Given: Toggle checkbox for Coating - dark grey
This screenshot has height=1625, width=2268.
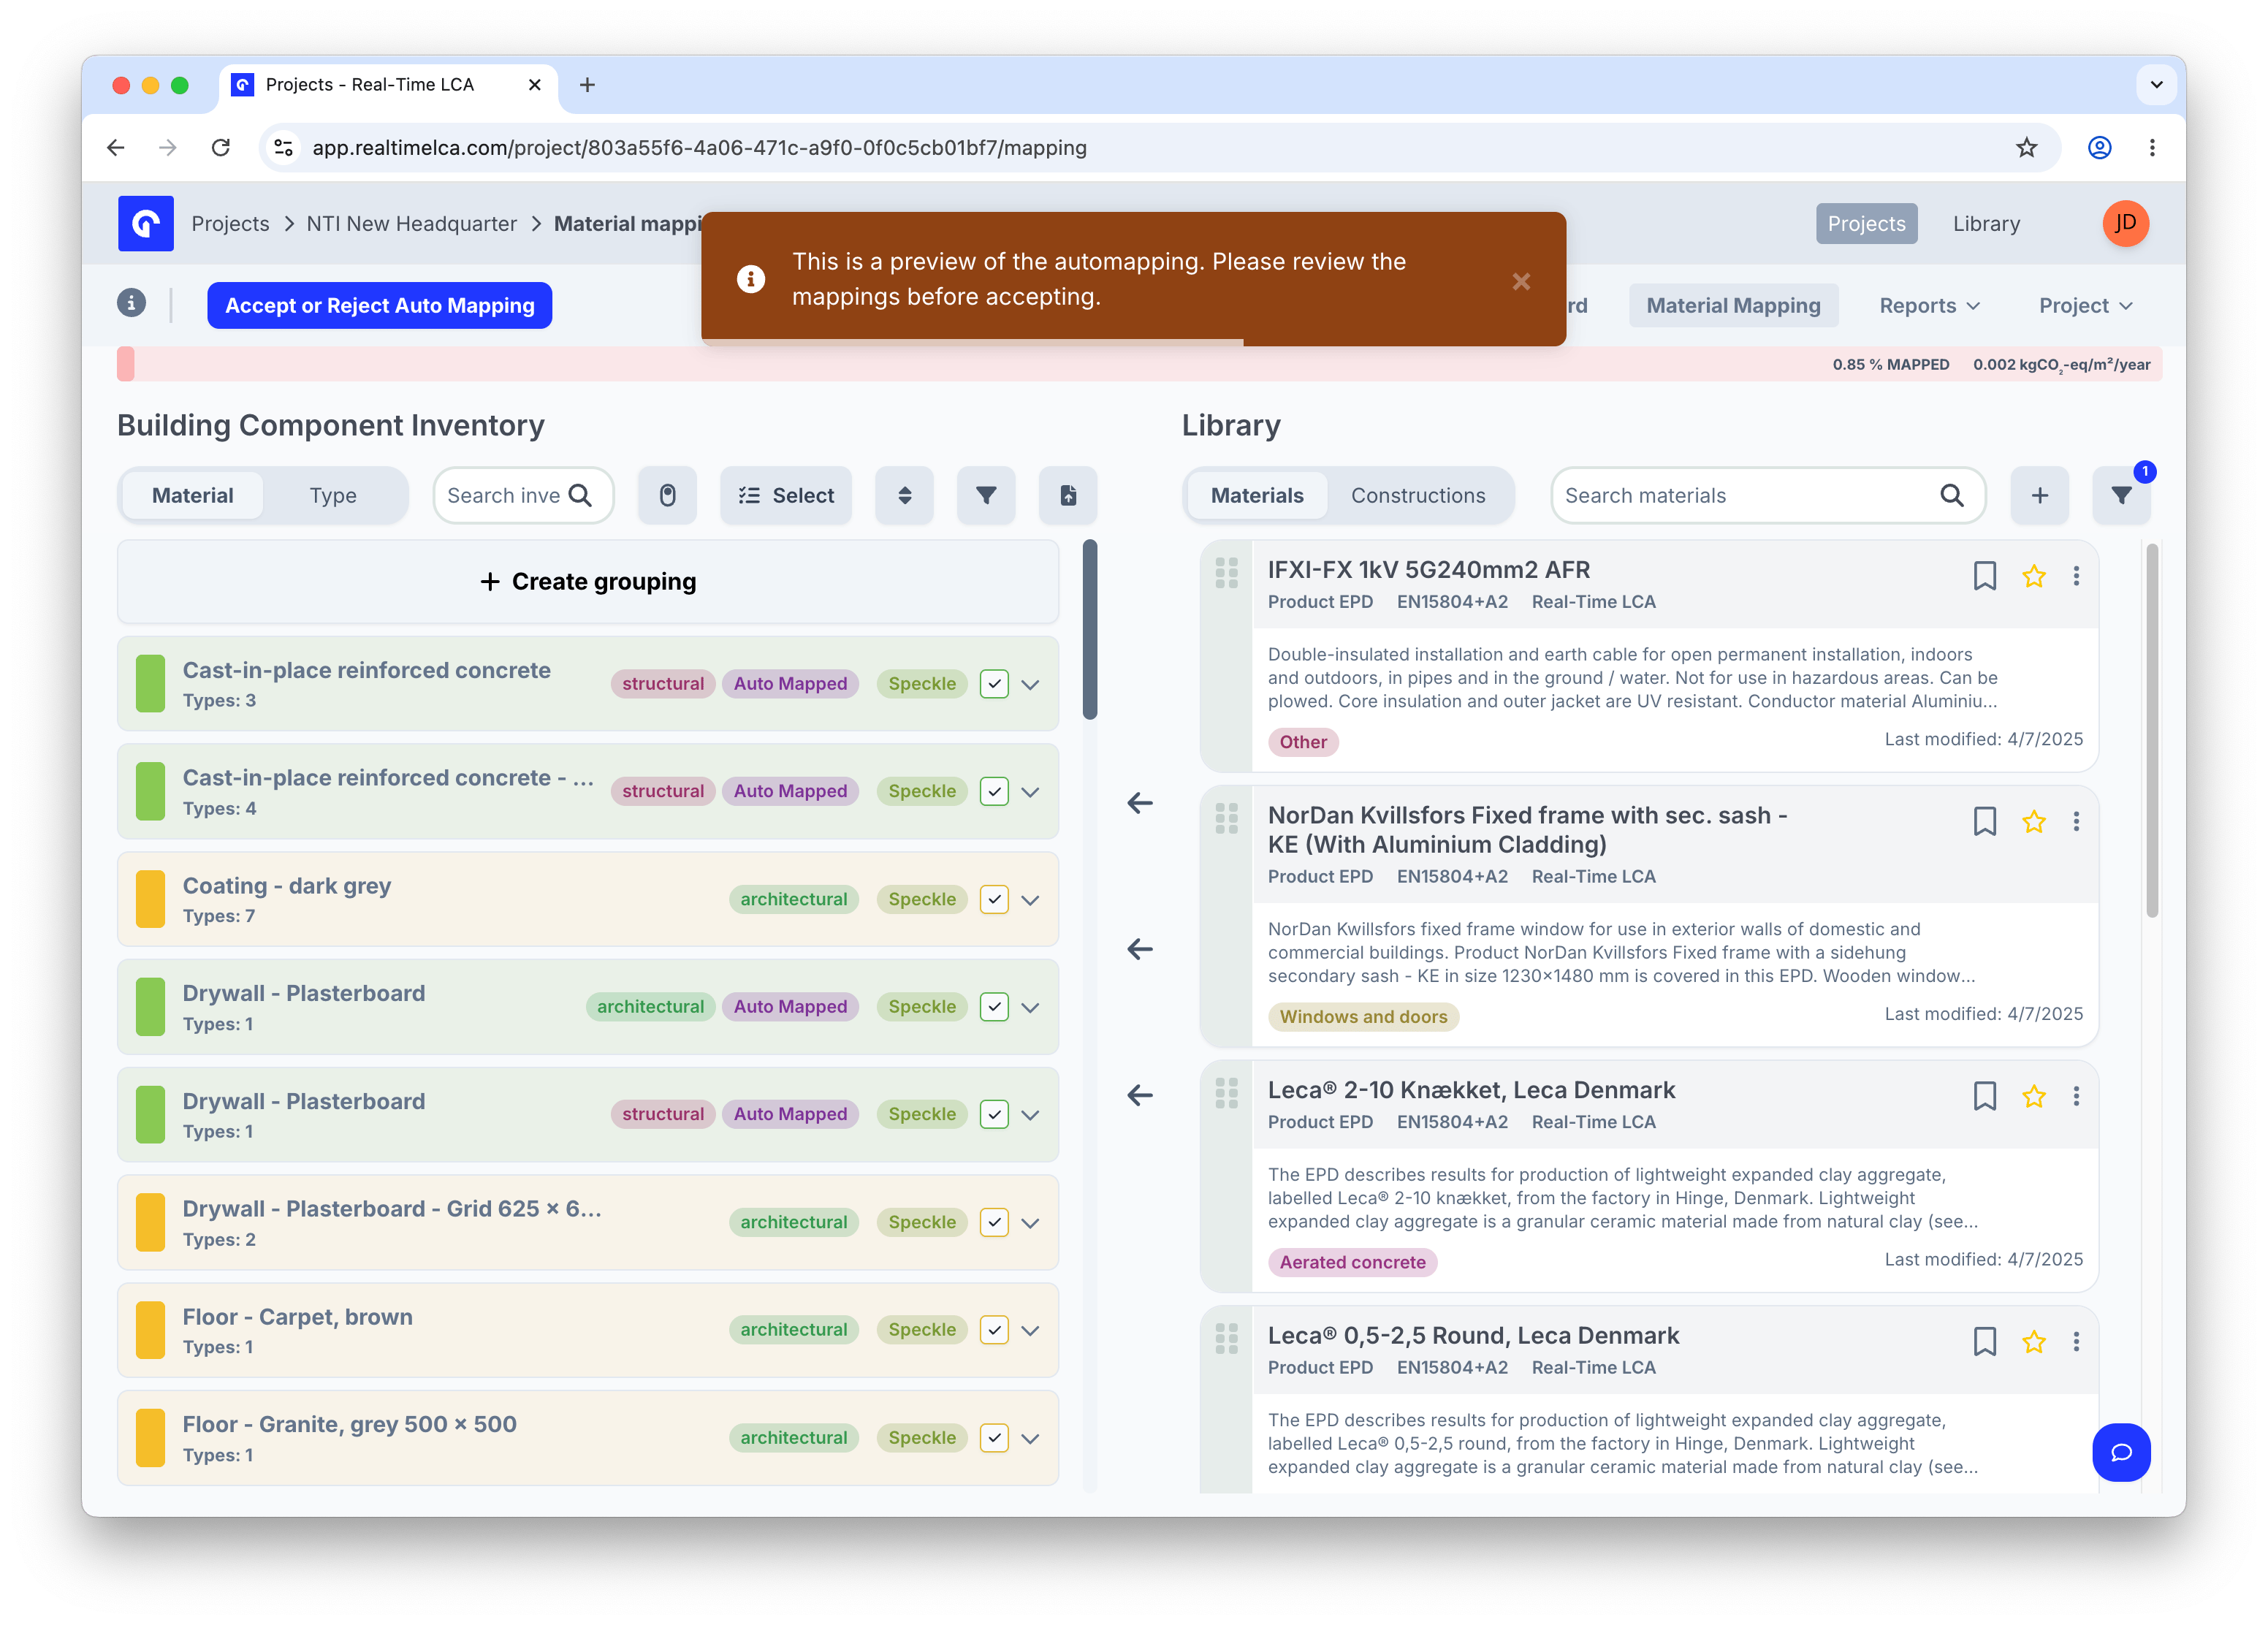Looking at the screenshot, I should (994, 899).
